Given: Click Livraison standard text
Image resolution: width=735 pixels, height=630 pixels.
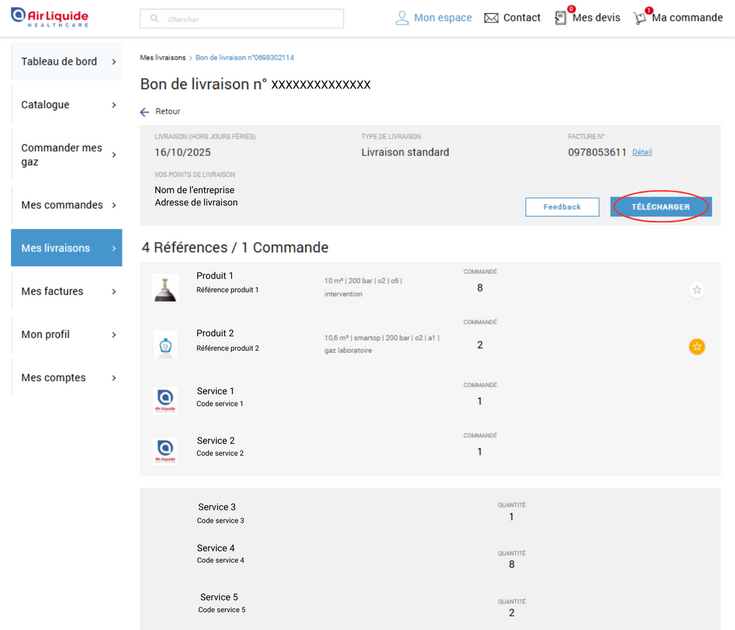Looking at the screenshot, I should tap(405, 152).
